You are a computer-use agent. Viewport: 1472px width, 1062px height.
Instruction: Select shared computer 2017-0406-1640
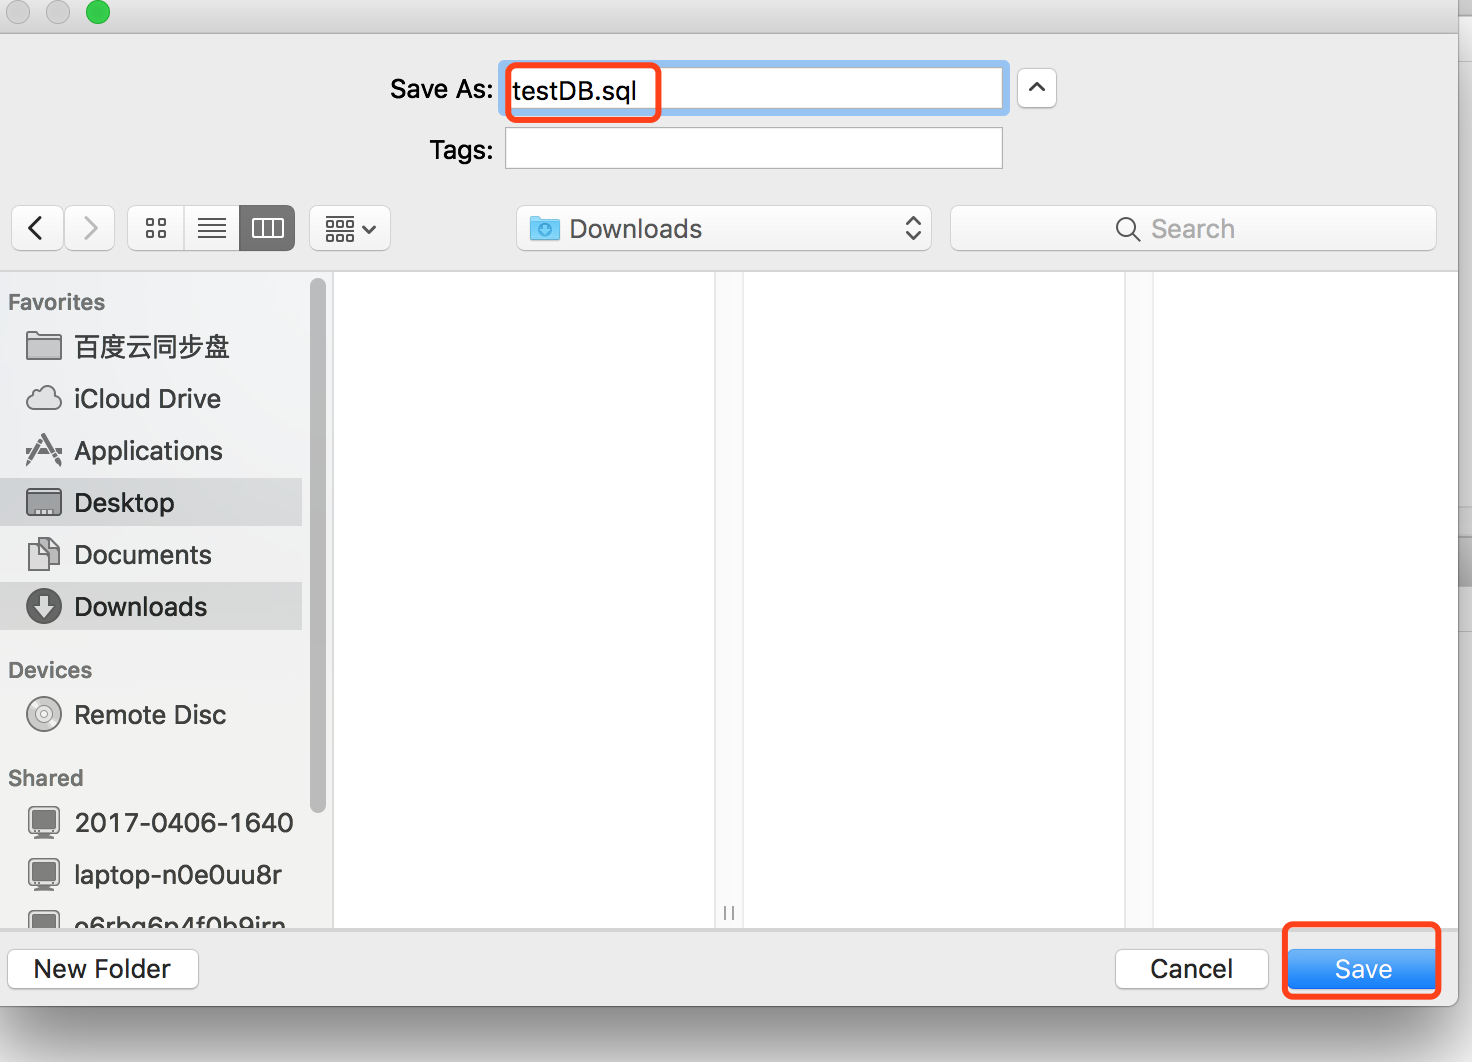[151, 823]
